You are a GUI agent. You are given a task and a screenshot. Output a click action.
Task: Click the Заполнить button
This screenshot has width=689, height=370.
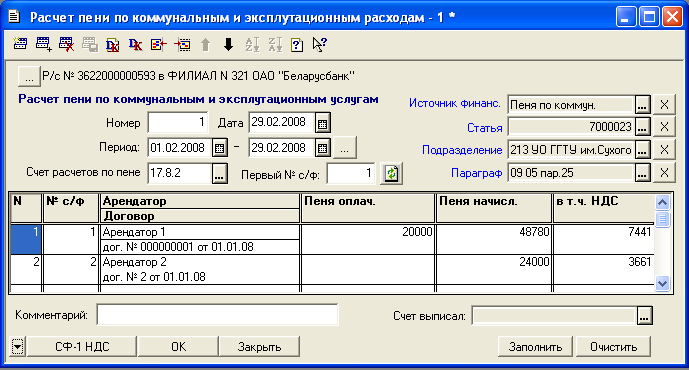click(535, 347)
